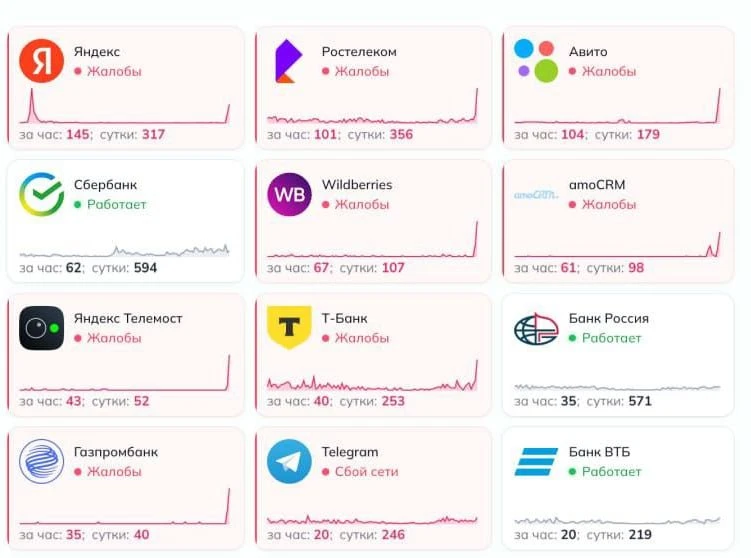Click the yellow Т-Банк shield logo

tap(289, 327)
